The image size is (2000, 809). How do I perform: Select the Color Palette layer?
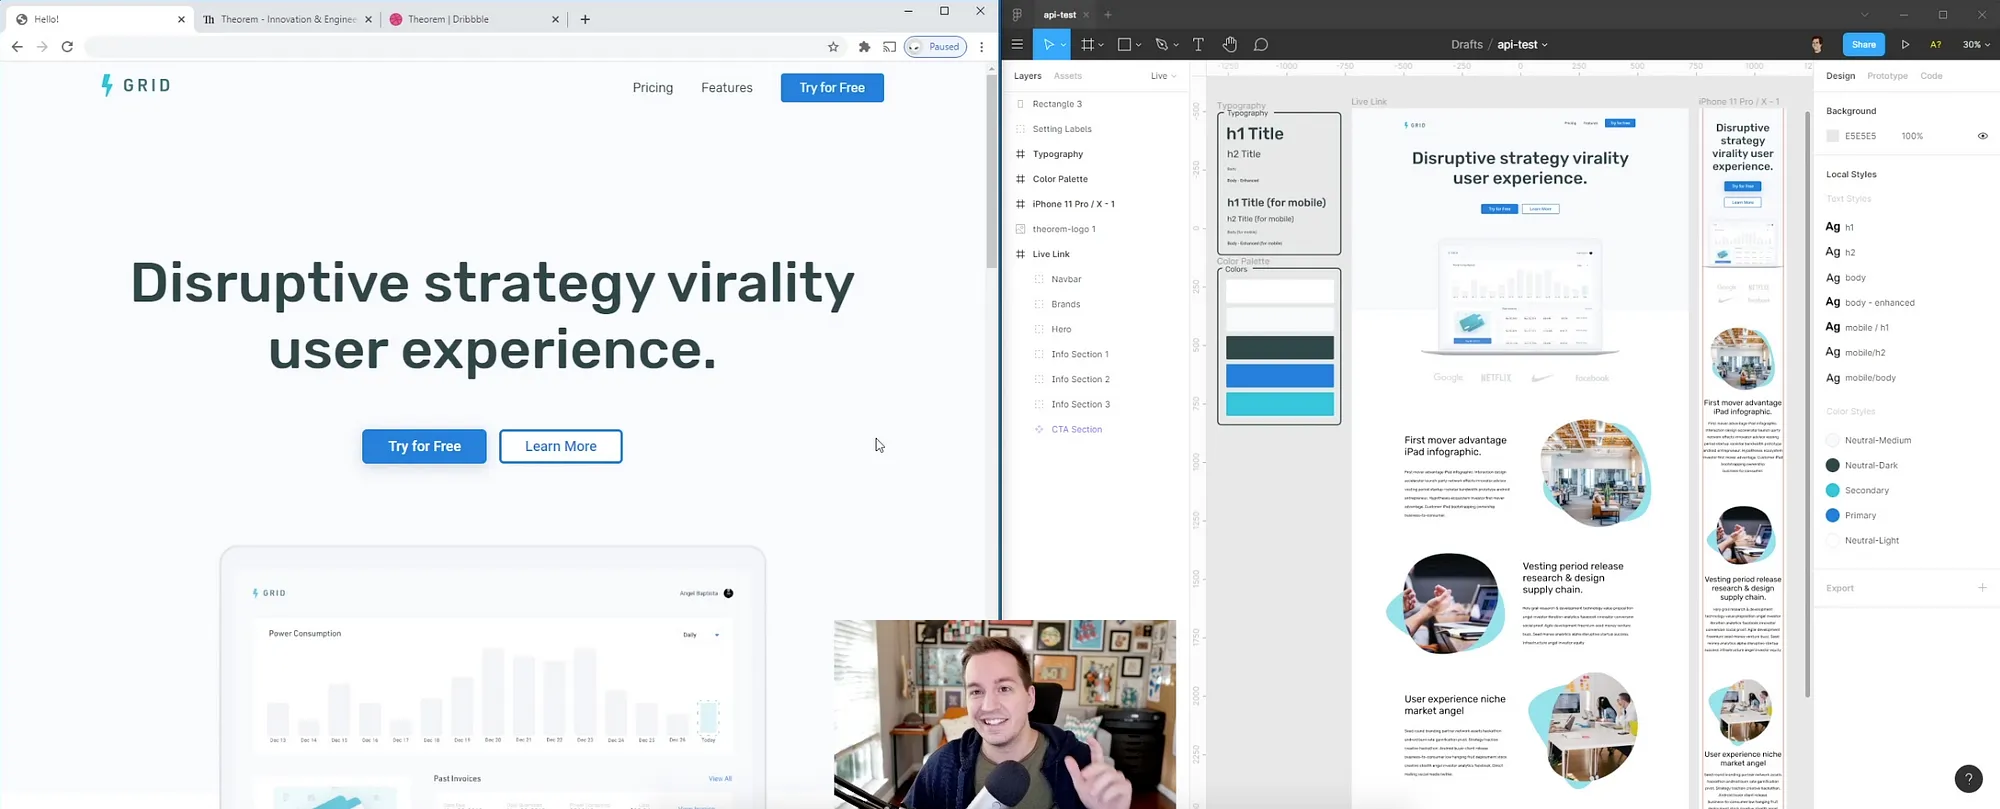[x=1059, y=179]
